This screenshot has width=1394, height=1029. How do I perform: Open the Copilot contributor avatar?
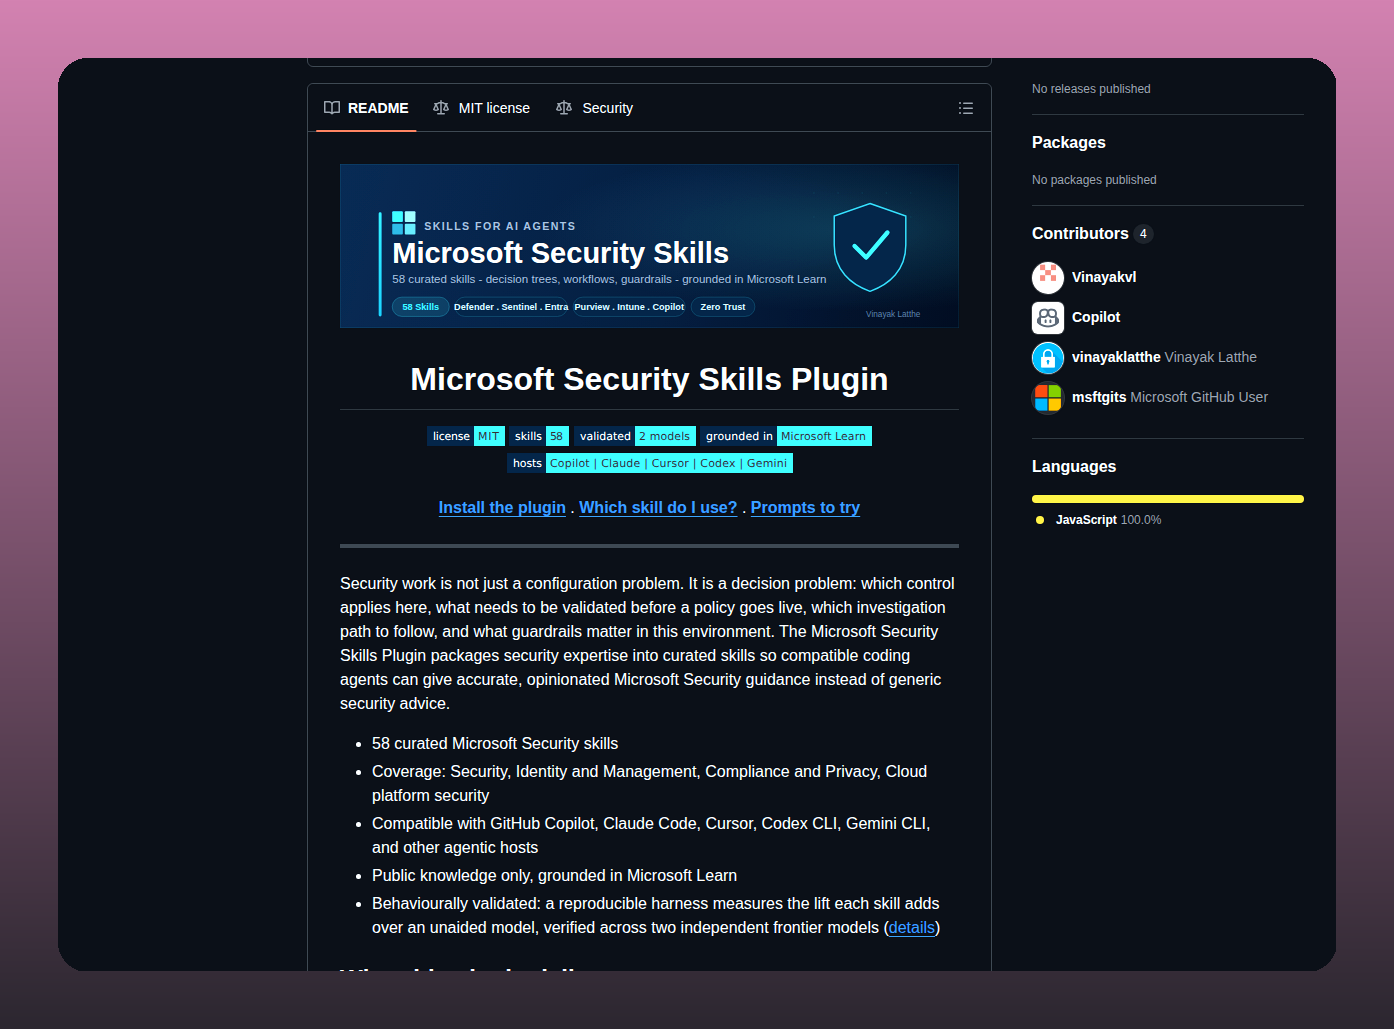[1048, 317]
